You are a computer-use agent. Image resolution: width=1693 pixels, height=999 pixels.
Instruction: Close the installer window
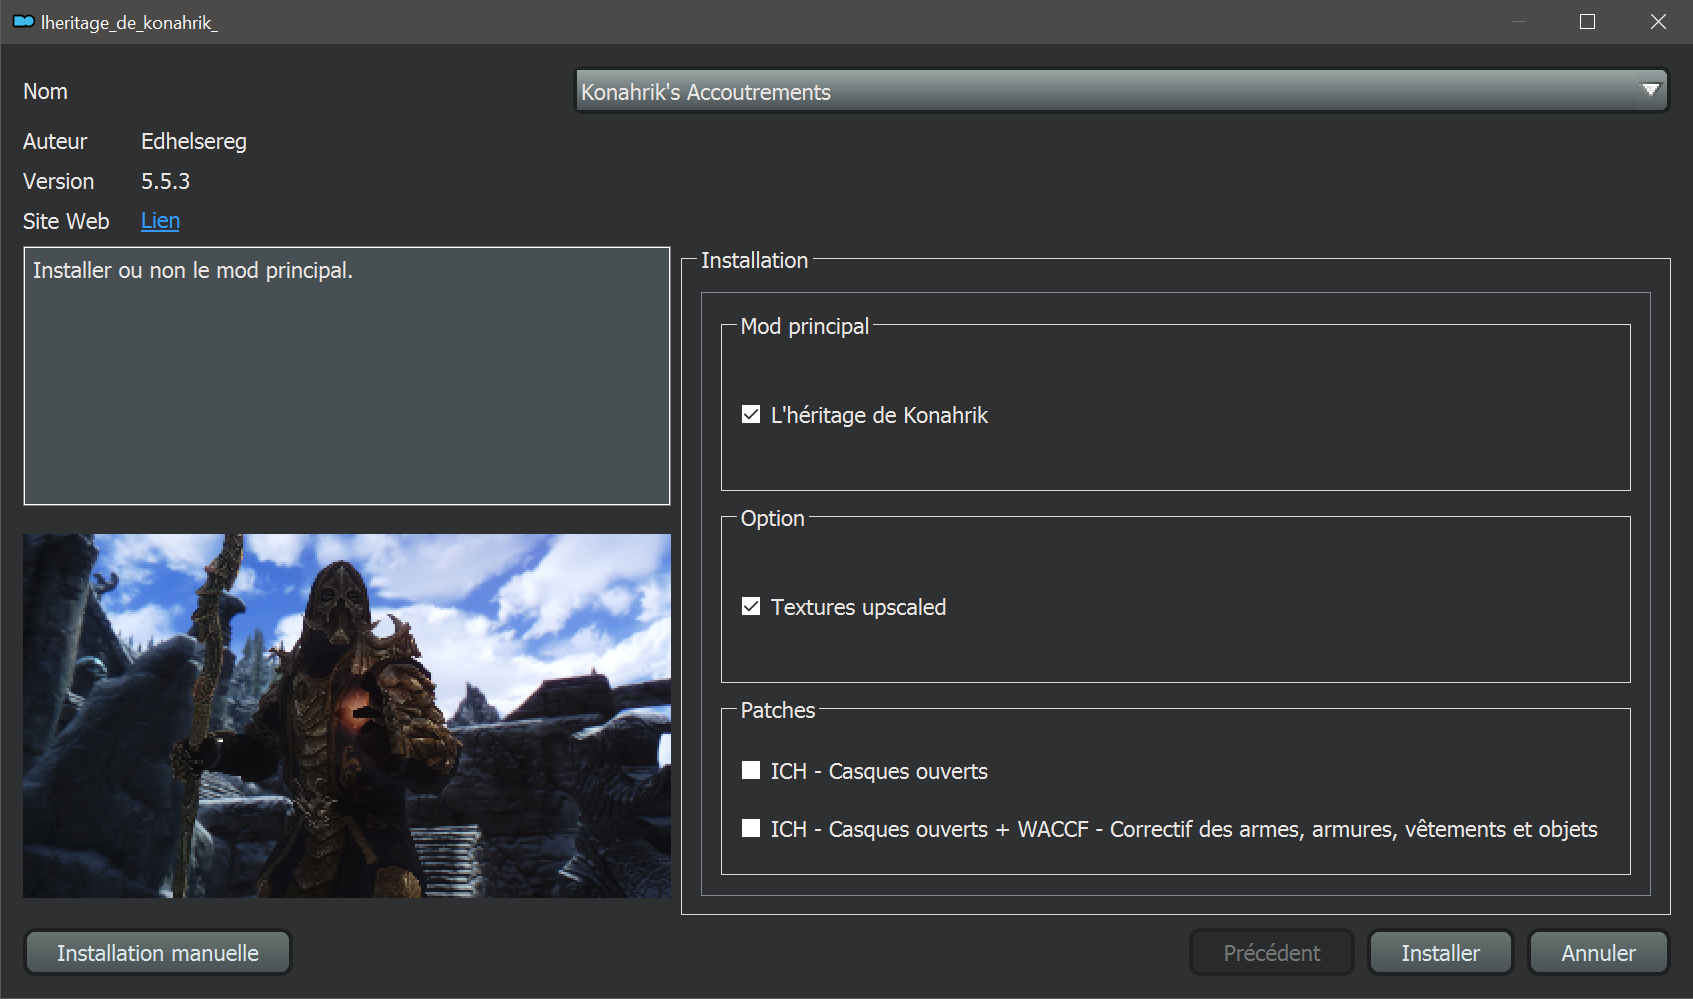(x=1658, y=21)
